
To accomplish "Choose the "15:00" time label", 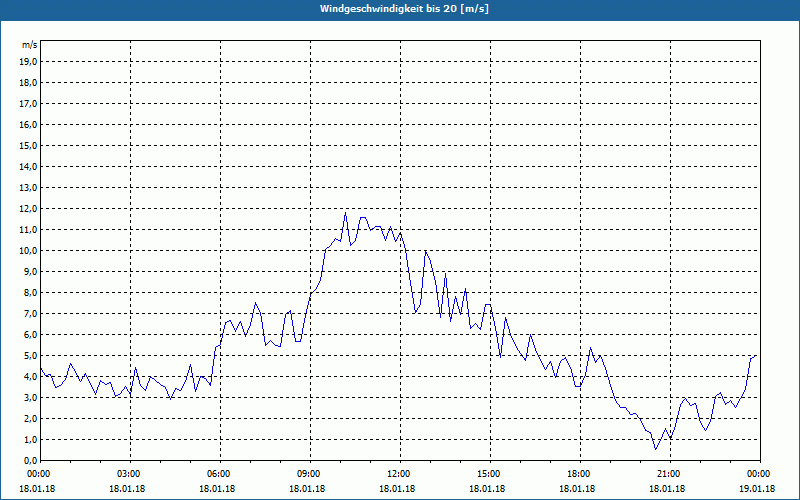I will coord(490,474).
